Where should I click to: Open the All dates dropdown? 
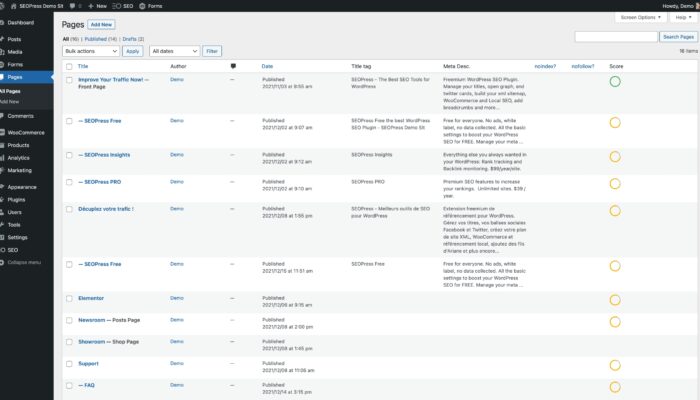(x=174, y=51)
